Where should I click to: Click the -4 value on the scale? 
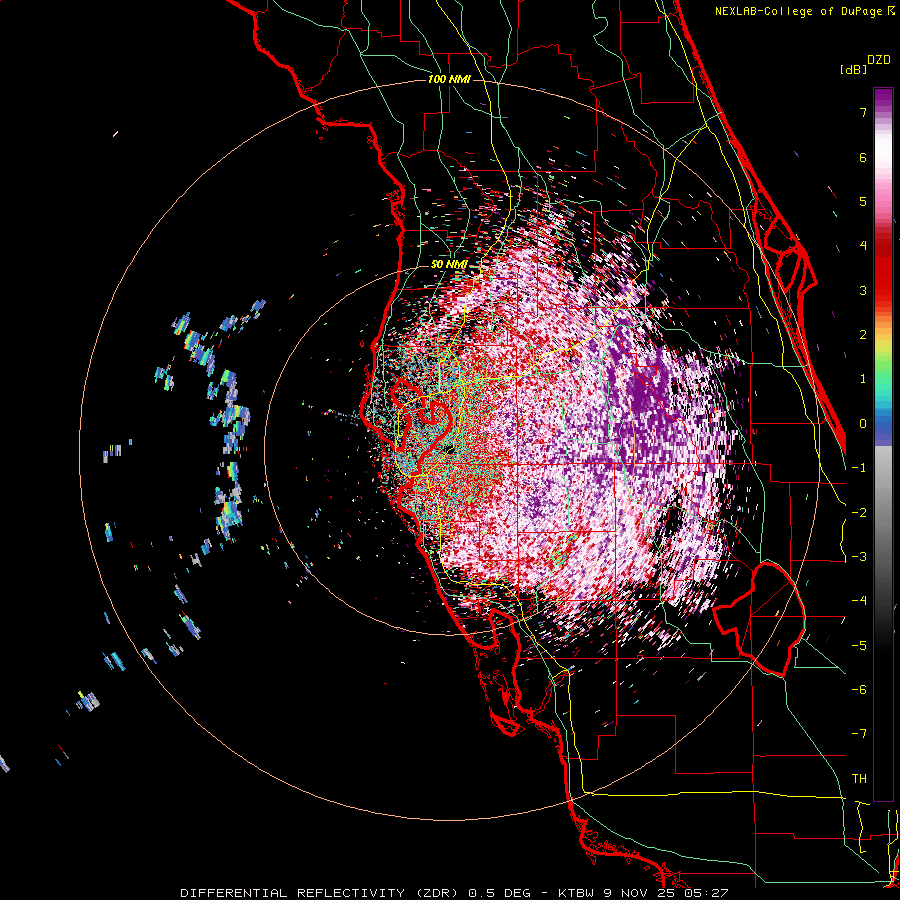click(x=859, y=601)
